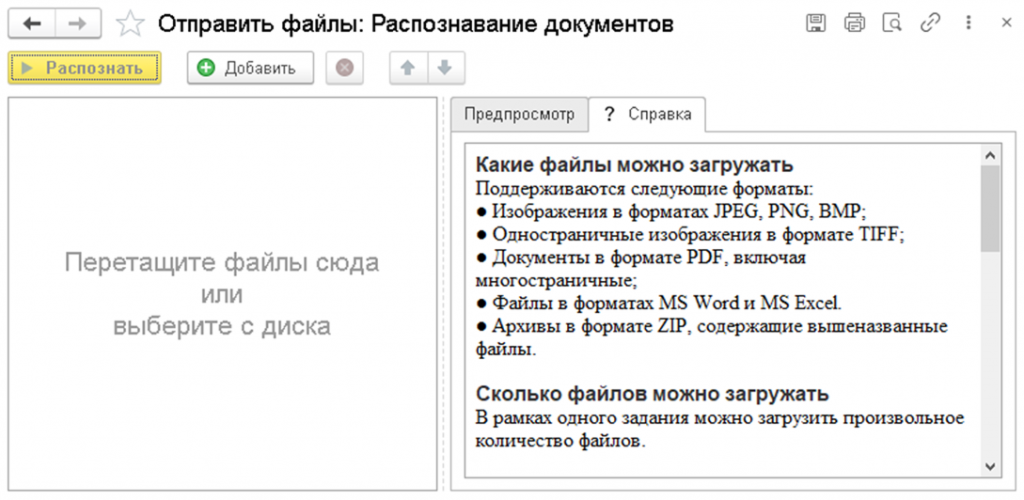1024x500 pixels.
Task: Select the Справка tab
Action: point(647,114)
